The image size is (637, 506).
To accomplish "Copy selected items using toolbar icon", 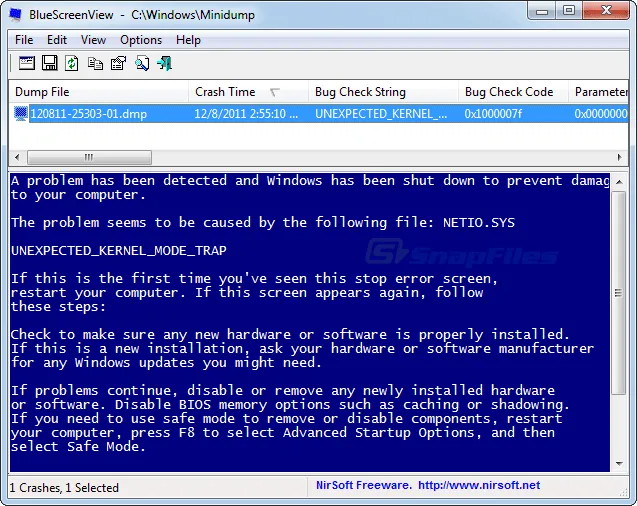I will point(95,63).
